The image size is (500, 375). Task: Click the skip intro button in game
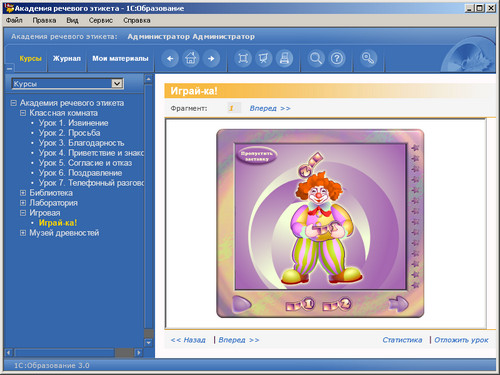(x=256, y=156)
